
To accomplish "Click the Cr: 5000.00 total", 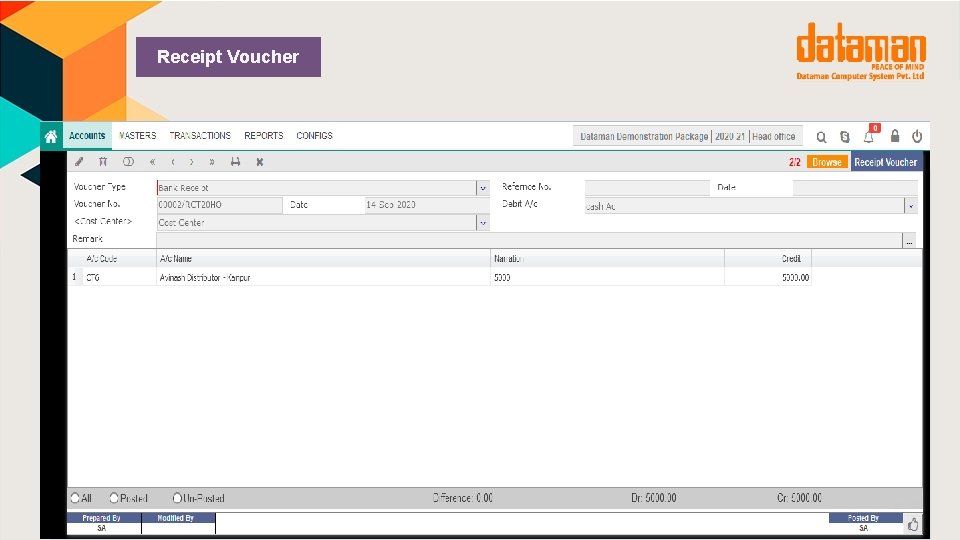I will tap(799, 498).
